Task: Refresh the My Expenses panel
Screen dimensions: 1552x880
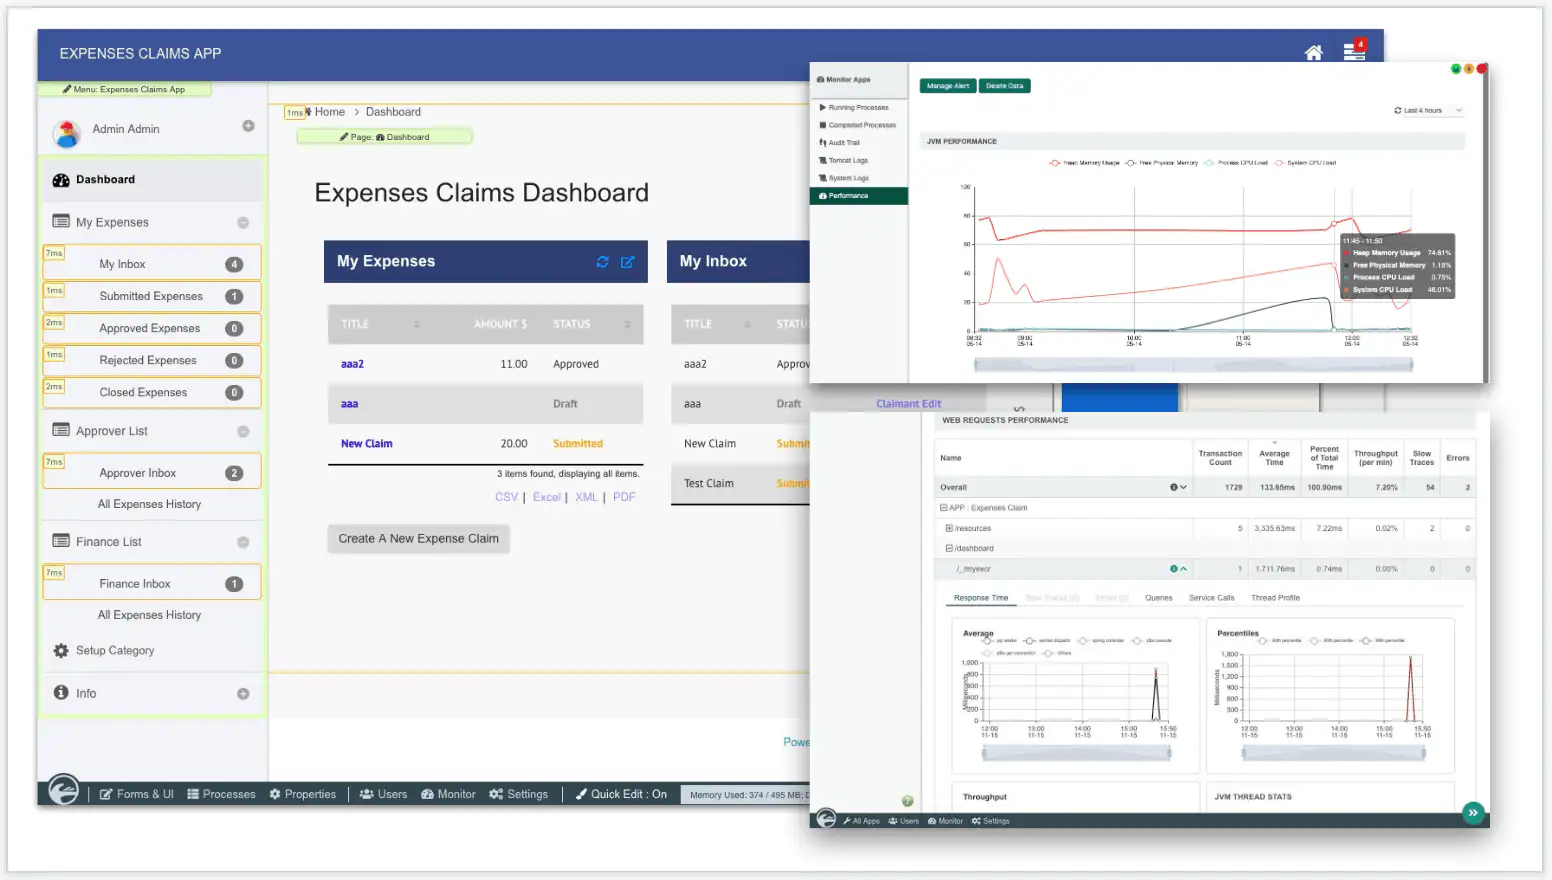Action: (x=602, y=262)
